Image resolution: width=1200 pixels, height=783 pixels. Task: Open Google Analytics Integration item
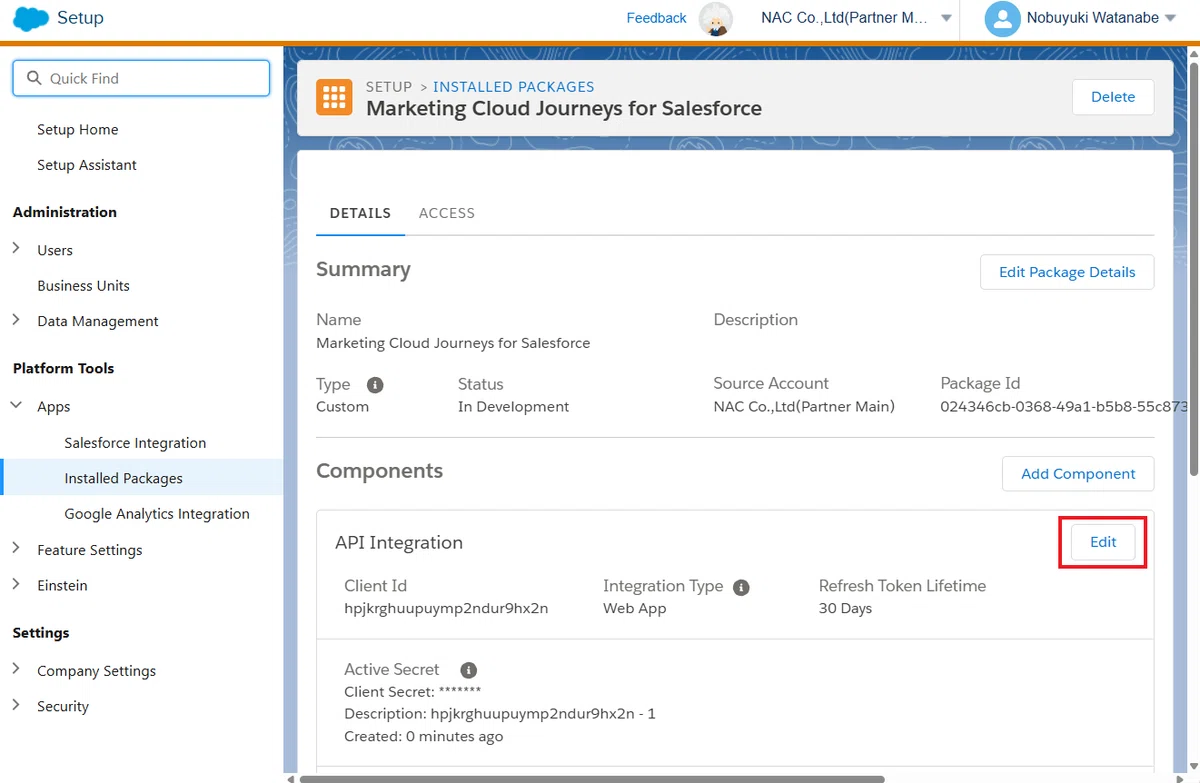157,514
